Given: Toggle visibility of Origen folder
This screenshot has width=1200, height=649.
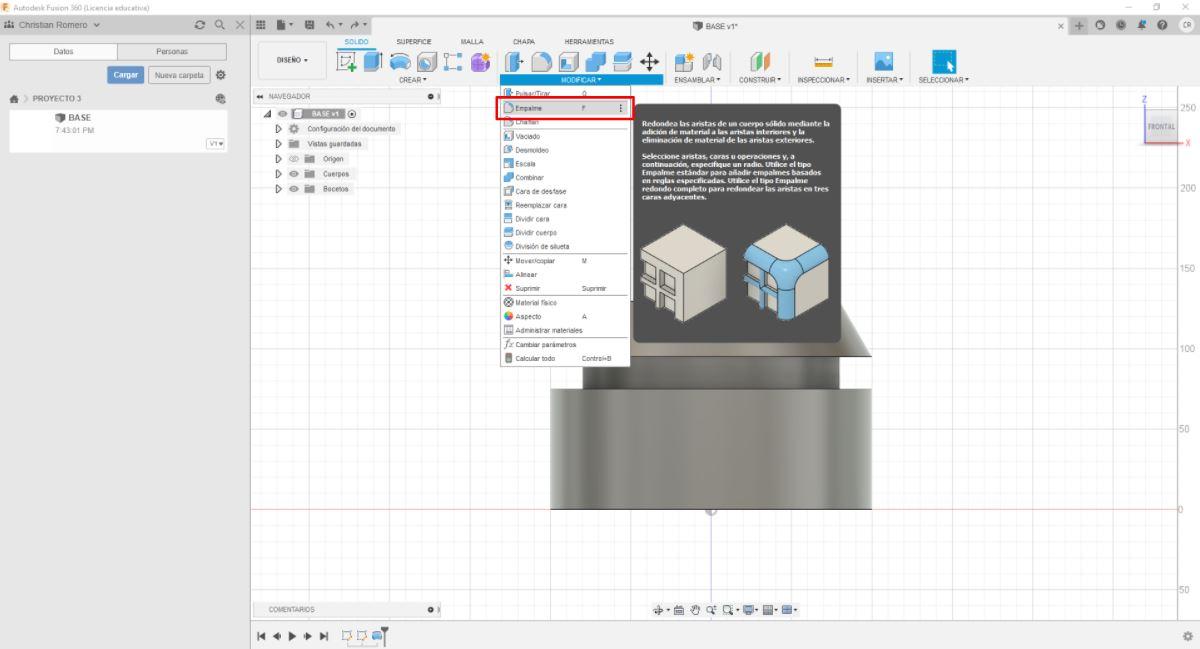Looking at the screenshot, I should [x=295, y=159].
